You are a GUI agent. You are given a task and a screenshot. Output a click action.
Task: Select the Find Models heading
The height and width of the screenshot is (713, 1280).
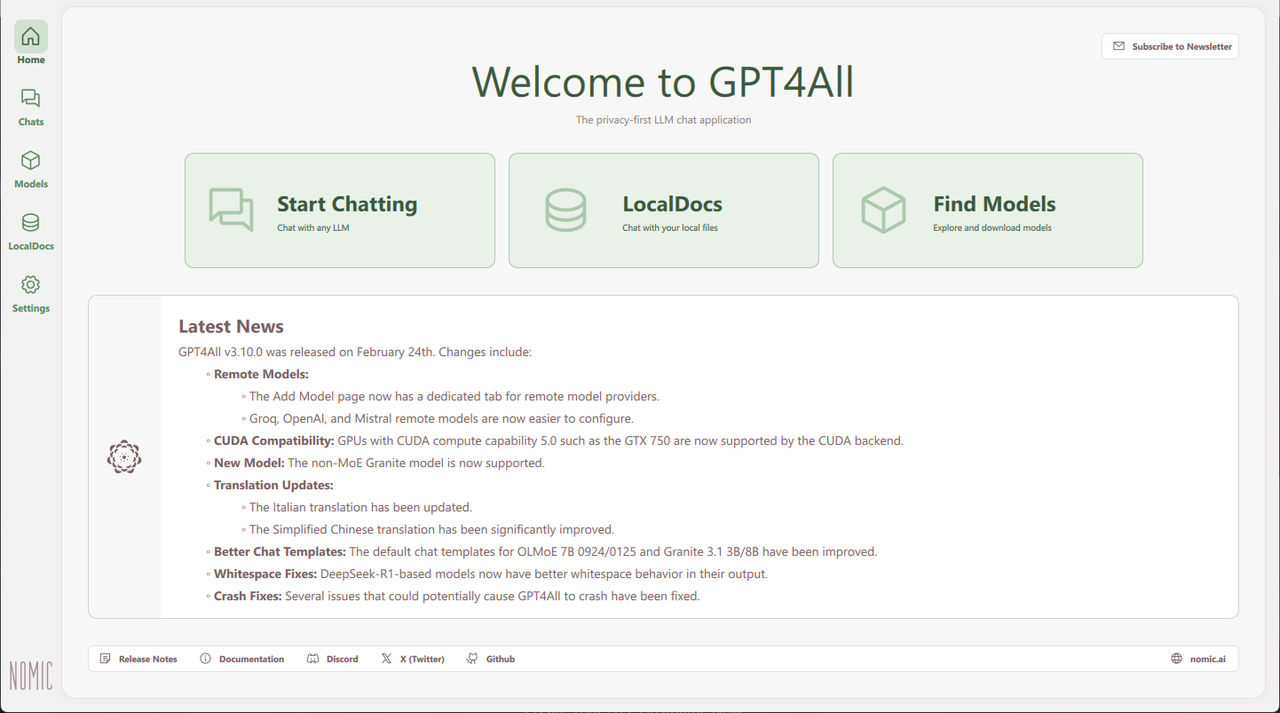click(x=994, y=204)
